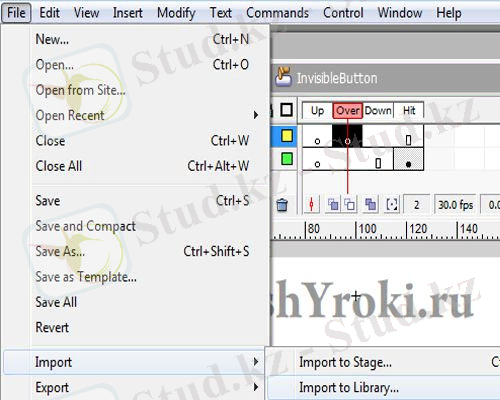The height and width of the screenshot is (400, 500).
Task: Choose Revert menu entry
Action: coord(142,327)
